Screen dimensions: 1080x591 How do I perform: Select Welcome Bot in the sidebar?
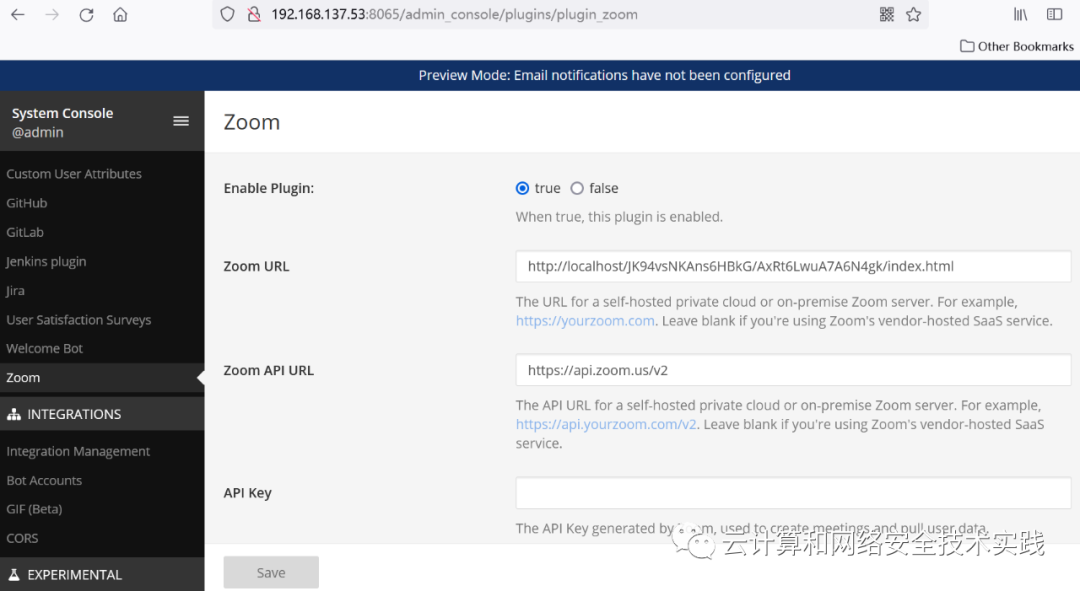(44, 349)
